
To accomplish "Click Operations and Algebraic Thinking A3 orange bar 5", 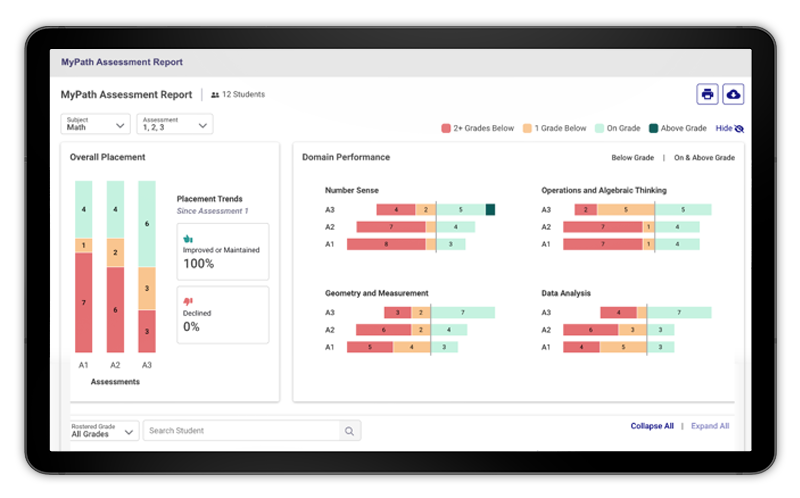I will click(x=626, y=210).
